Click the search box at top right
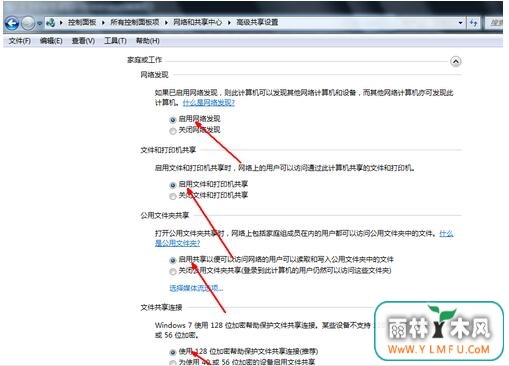509x366 pixels. (495, 23)
